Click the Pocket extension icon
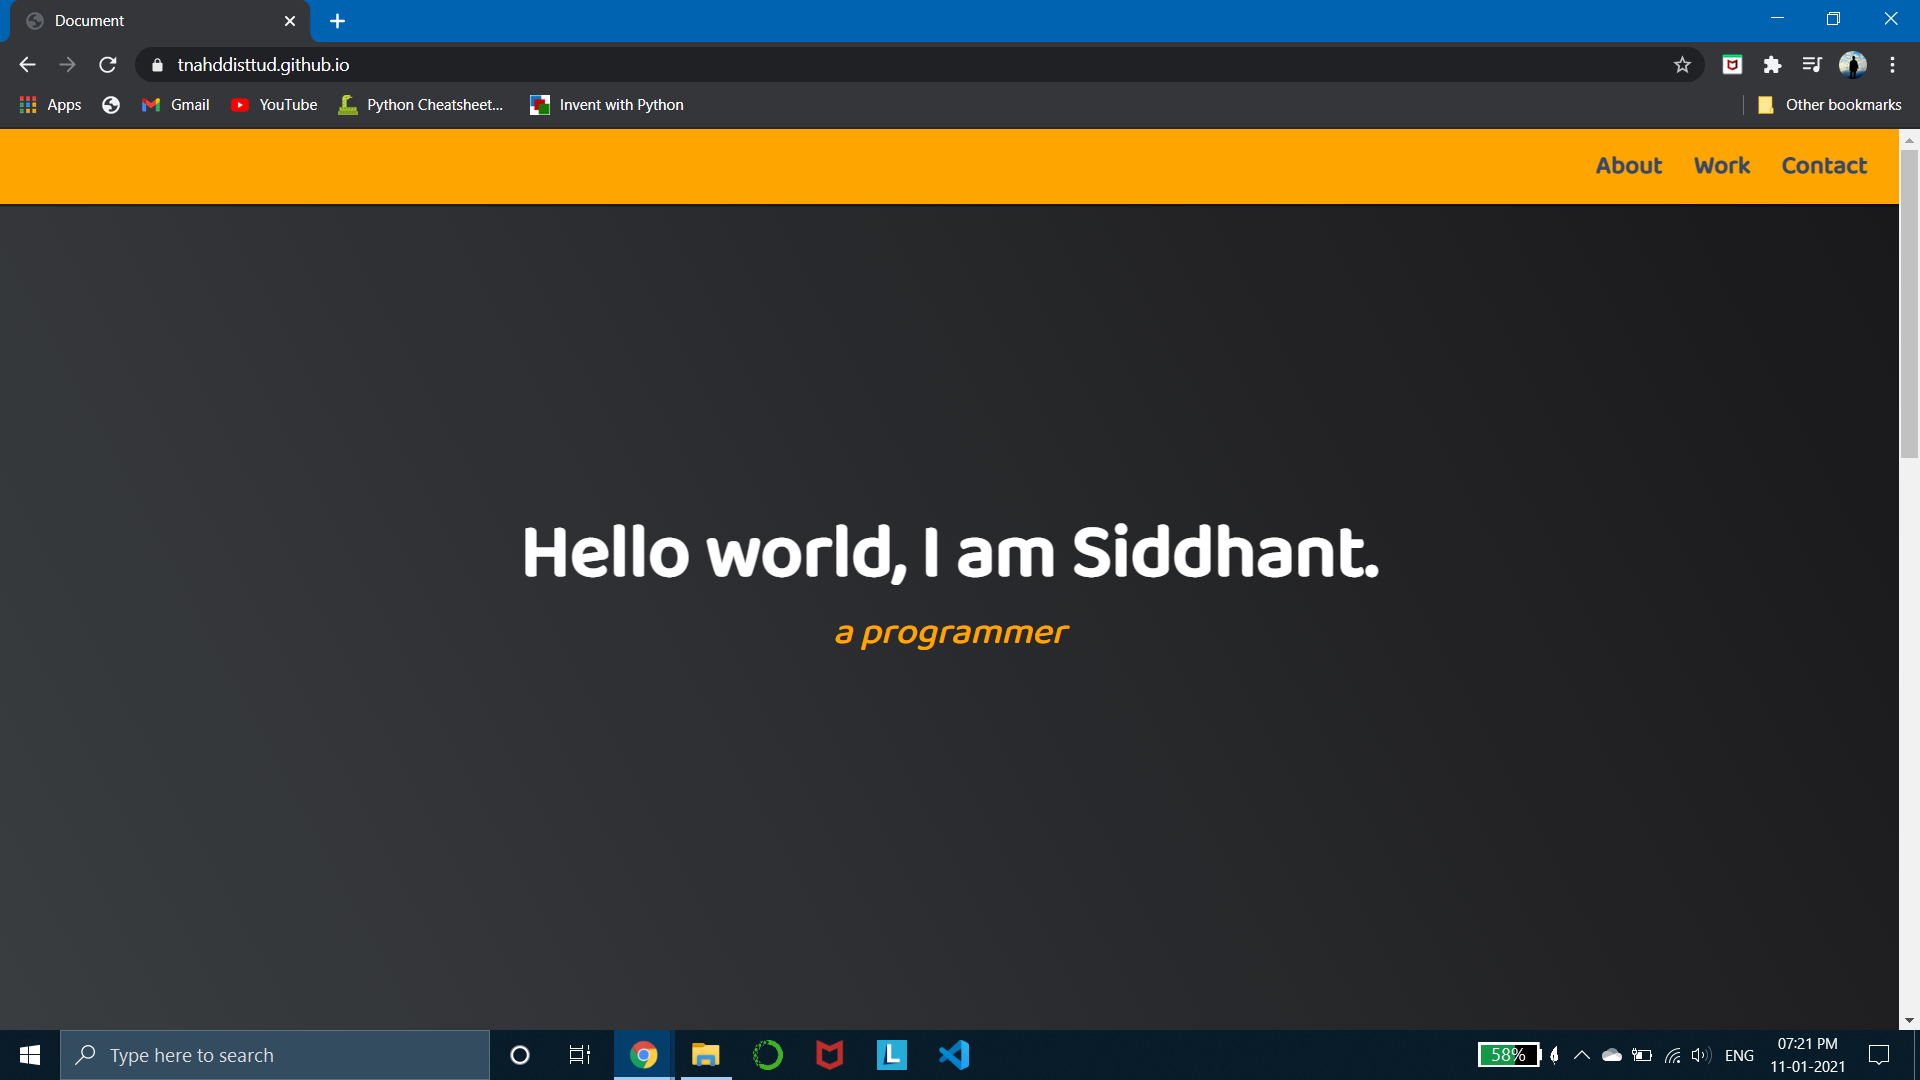The height and width of the screenshot is (1080, 1920). (1732, 65)
